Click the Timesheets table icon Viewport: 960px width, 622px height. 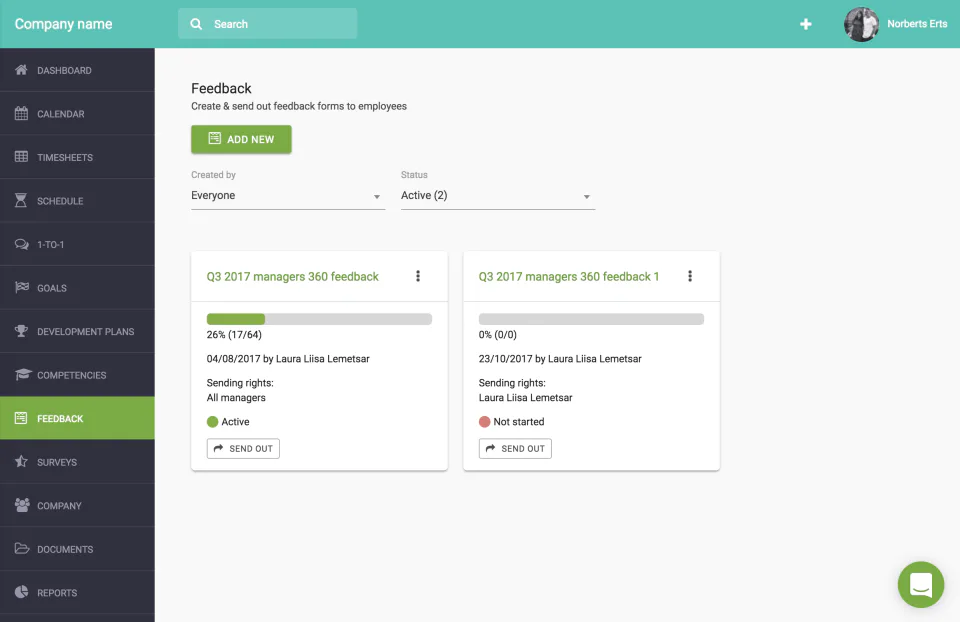pos(21,157)
